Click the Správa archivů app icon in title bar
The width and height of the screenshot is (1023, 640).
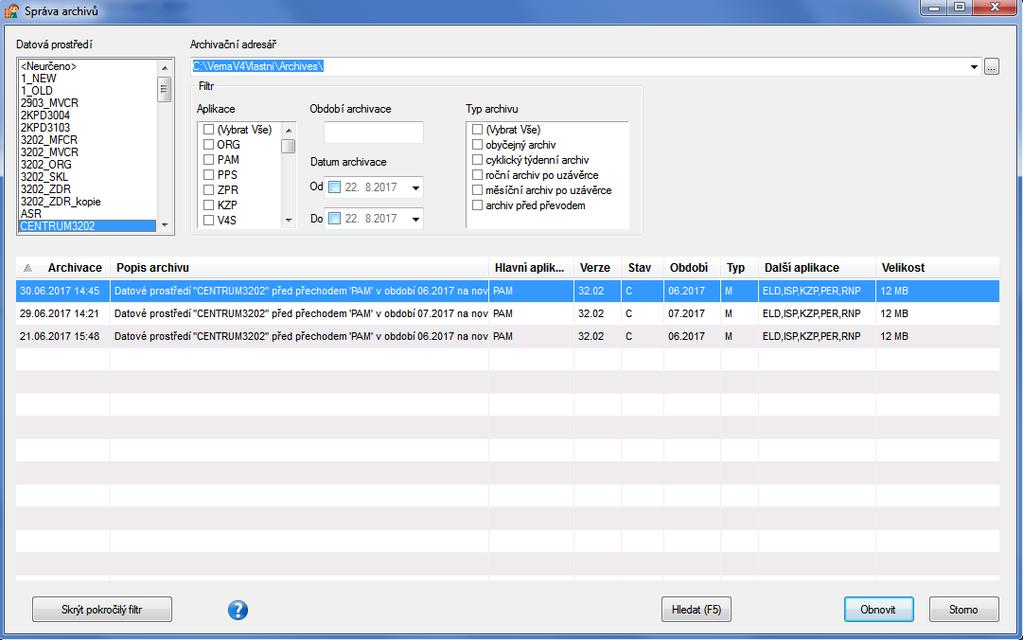click(x=11, y=10)
